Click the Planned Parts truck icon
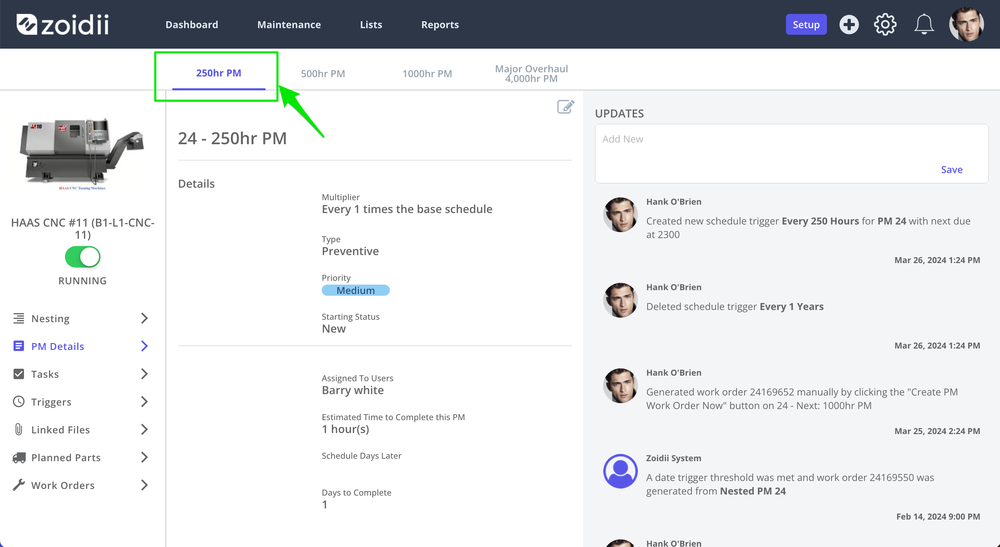 [x=19, y=458]
